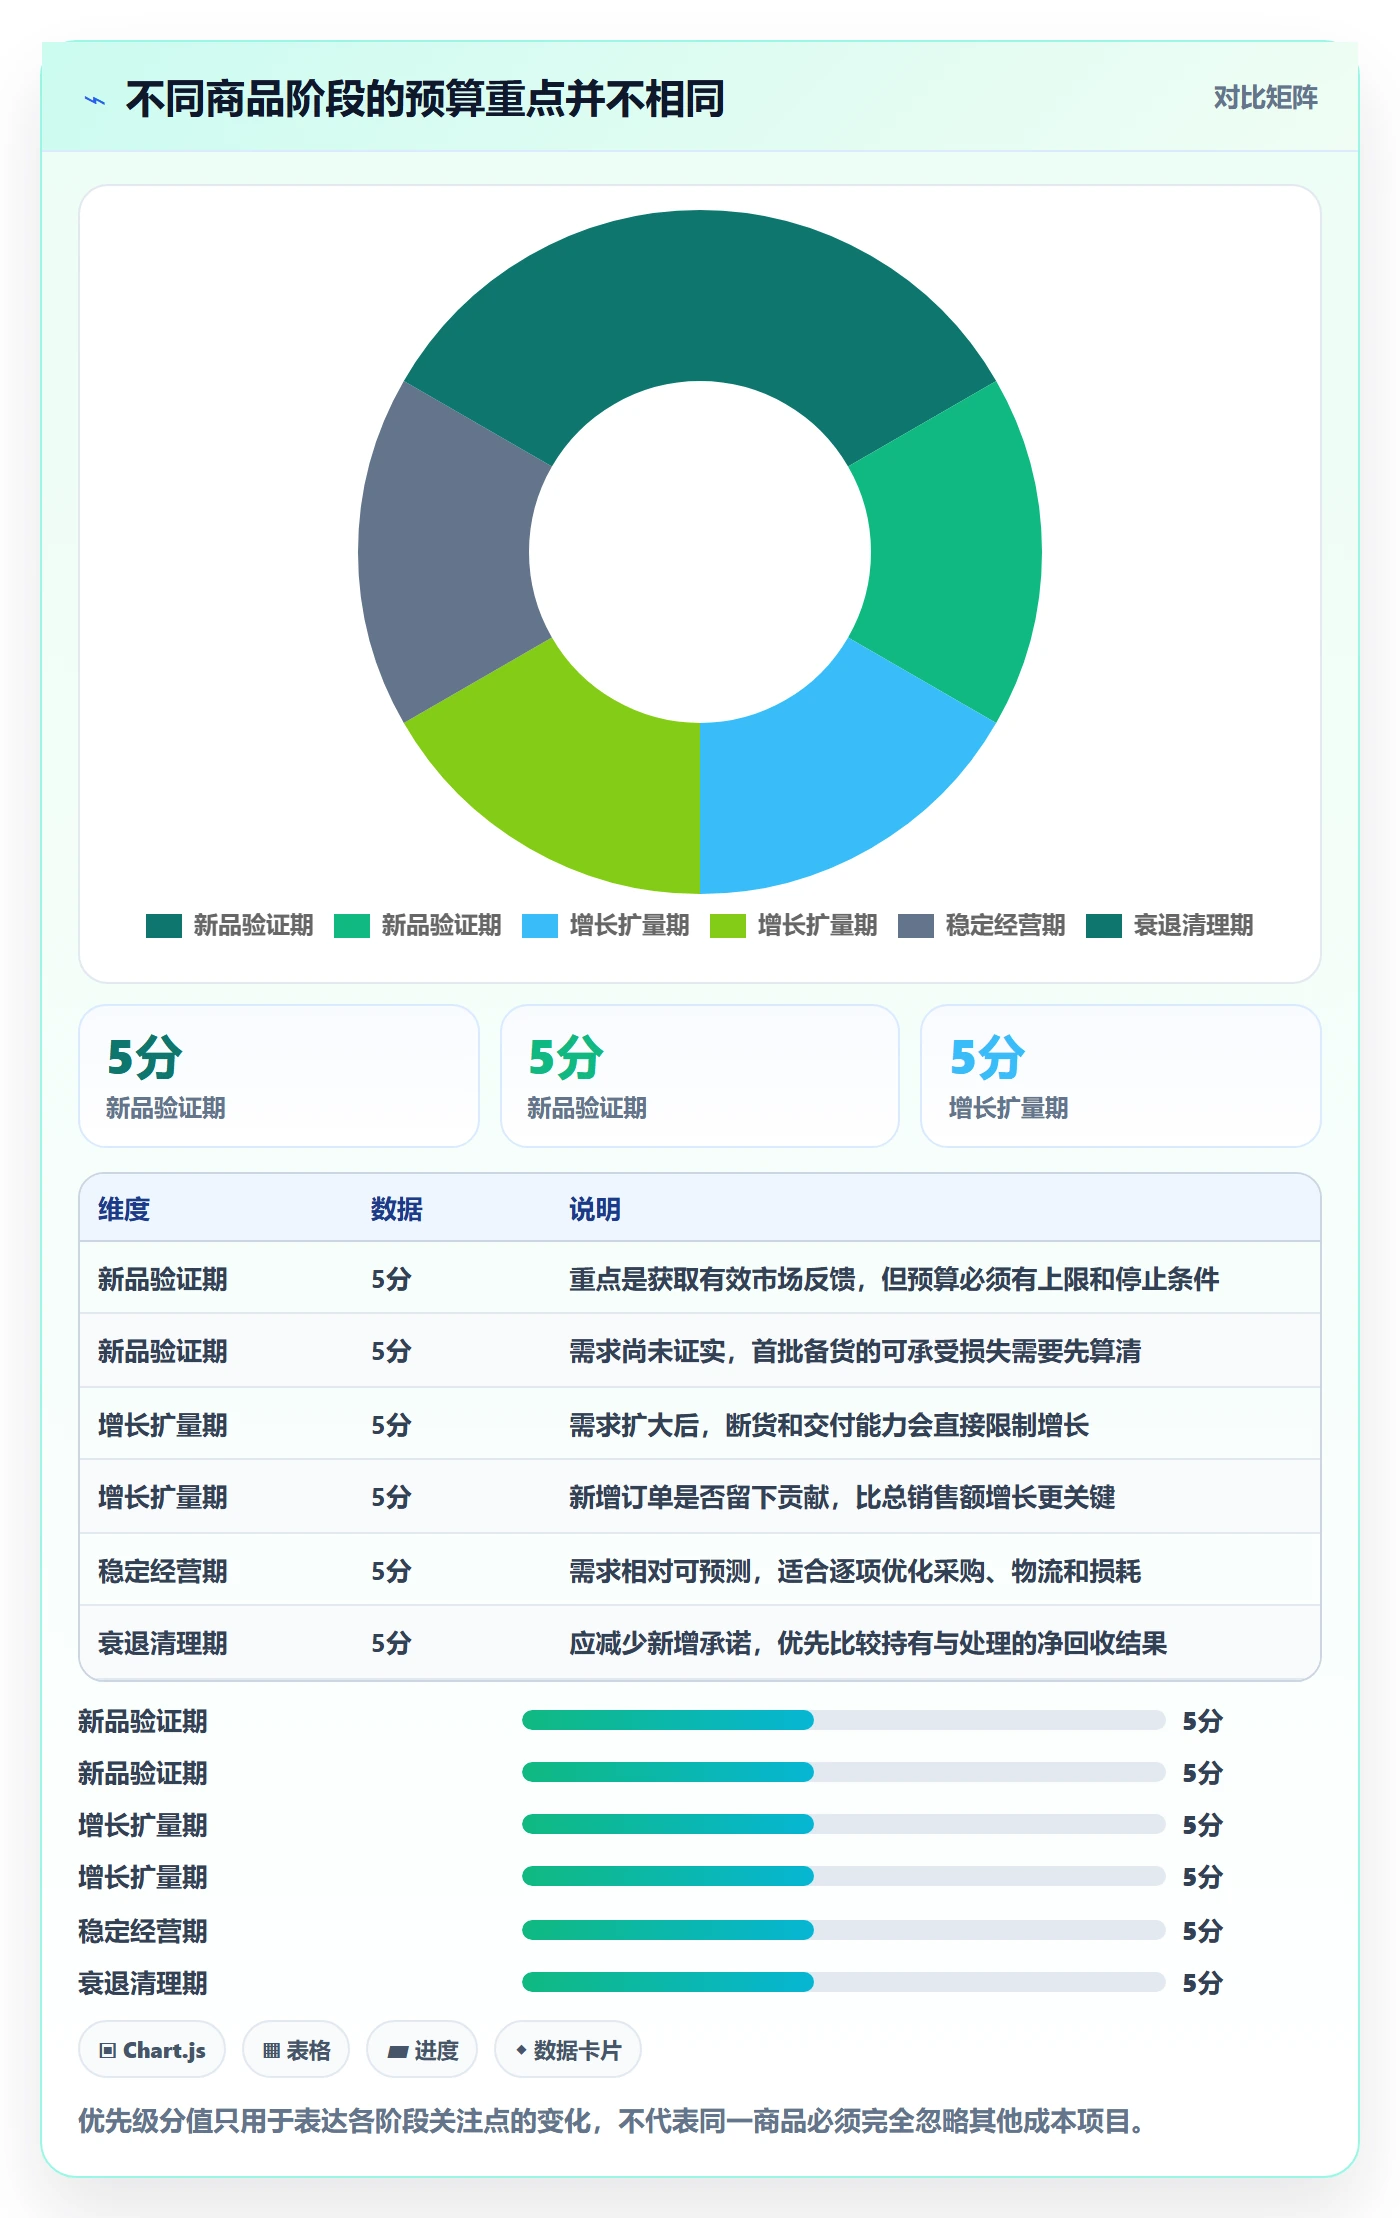Open the dark teal 5分 新品验证期 stat card

(x=279, y=1076)
